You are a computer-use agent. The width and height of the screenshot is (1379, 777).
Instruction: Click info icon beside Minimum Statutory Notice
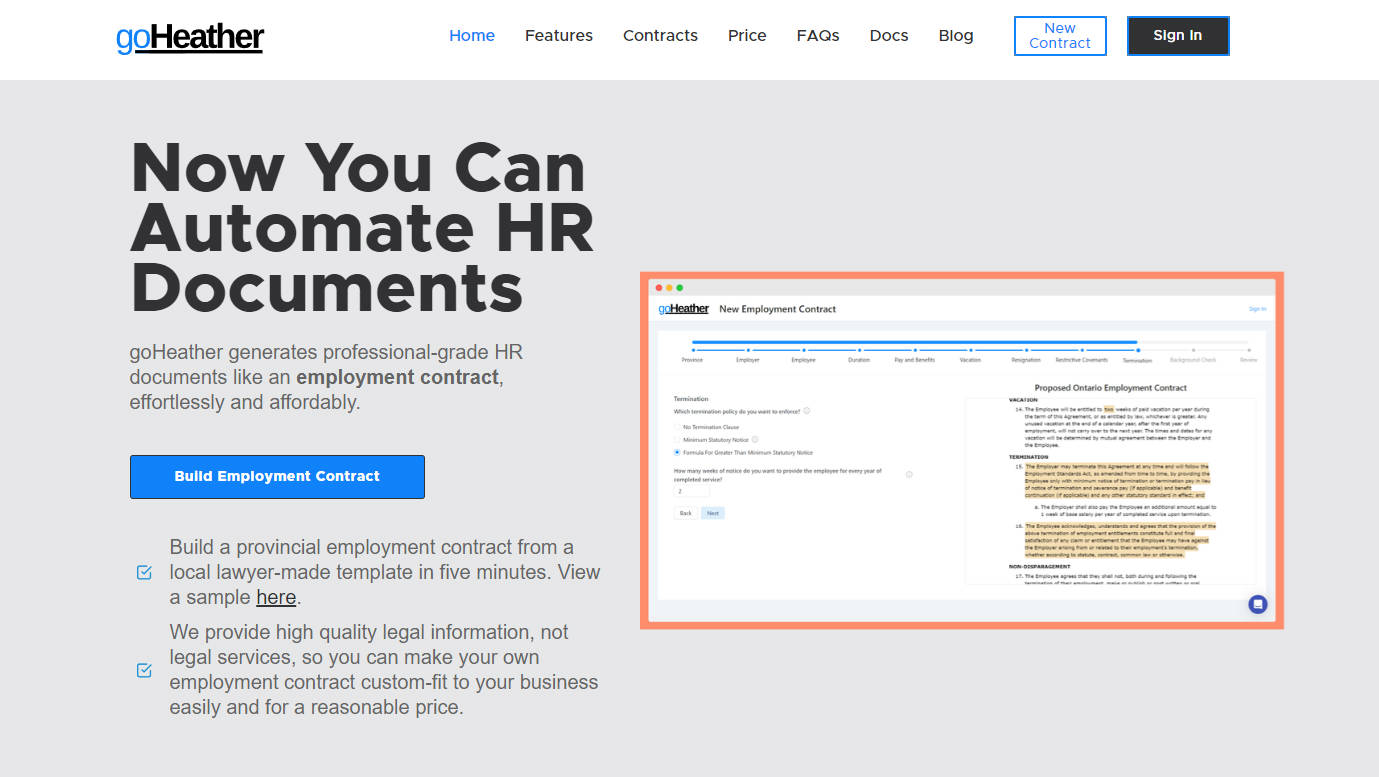[755, 440]
